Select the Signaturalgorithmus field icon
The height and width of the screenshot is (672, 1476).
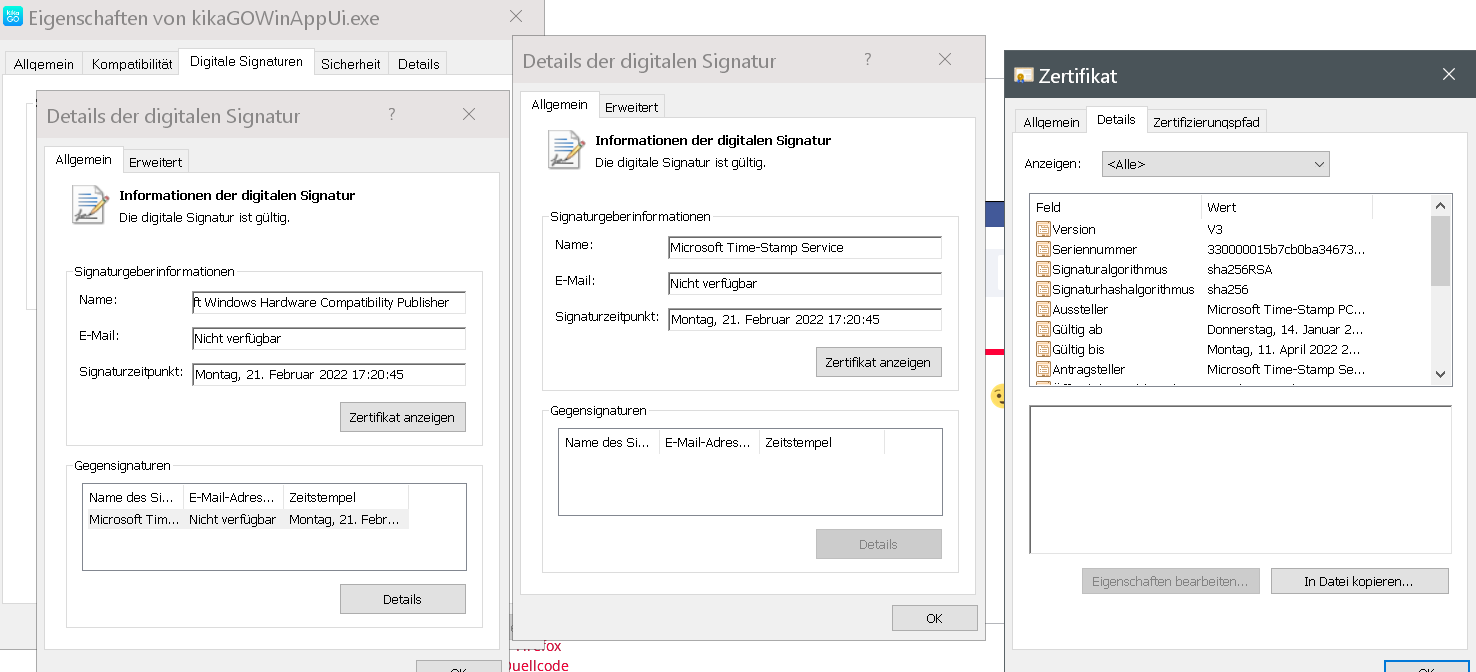click(x=1043, y=269)
